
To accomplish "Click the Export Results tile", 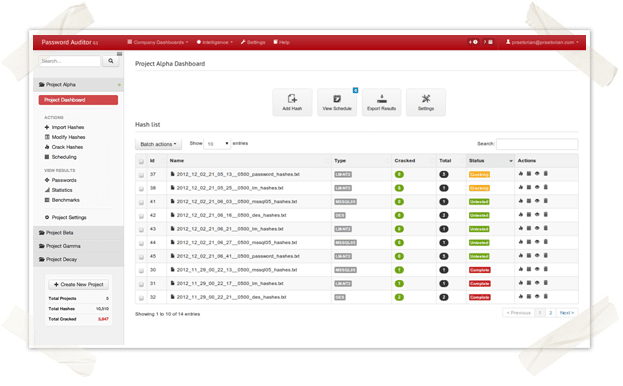I will click(381, 102).
